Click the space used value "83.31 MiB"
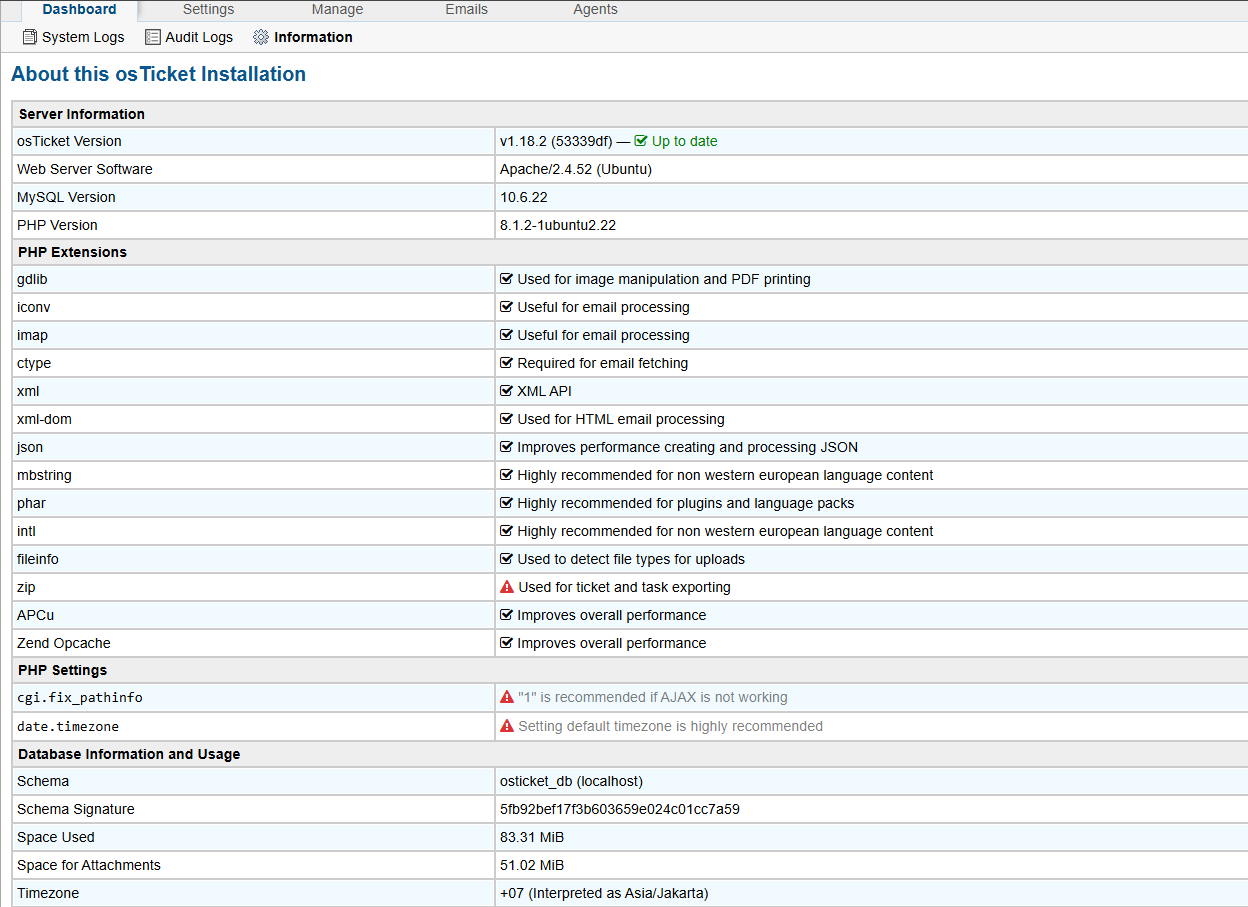This screenshot has width=1248, height=907. [x=532, y=837]
